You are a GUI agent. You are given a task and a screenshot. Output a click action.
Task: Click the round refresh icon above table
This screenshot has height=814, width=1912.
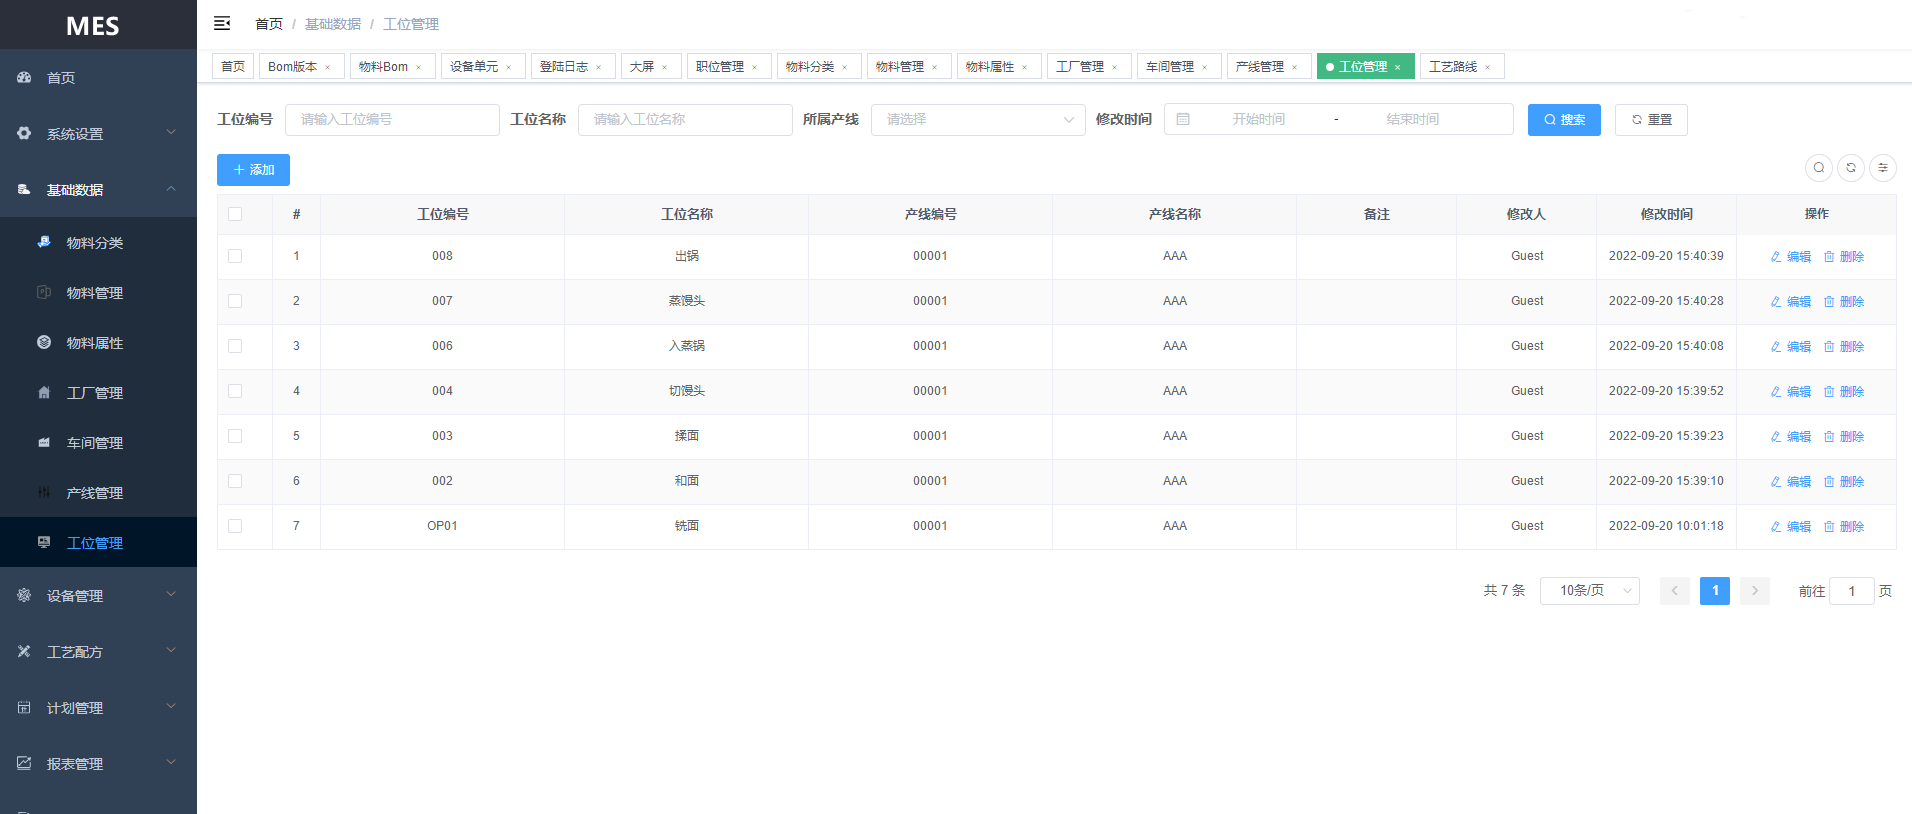[x=1850, y=168]
